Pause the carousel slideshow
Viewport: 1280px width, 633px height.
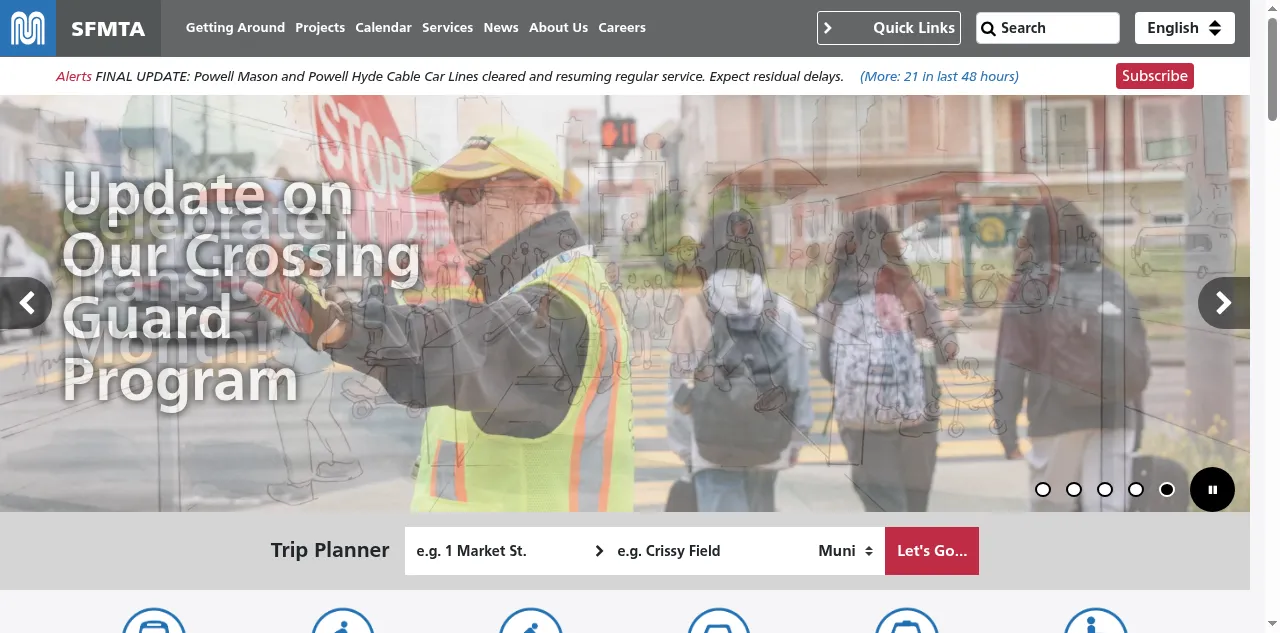click(x=1212, y=490)
